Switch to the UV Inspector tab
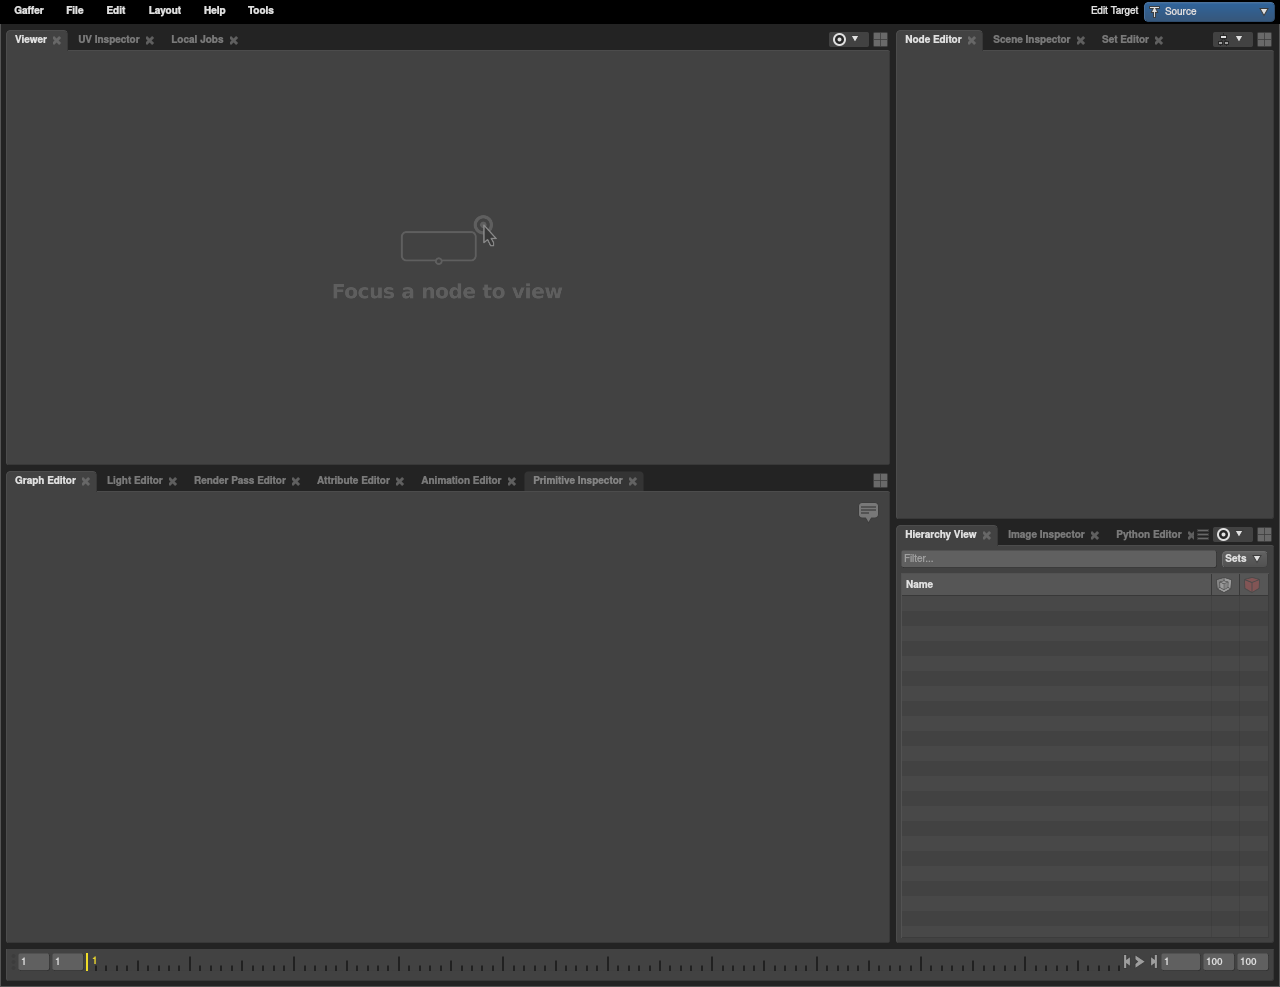 pyautogui.click(x=109, y=39)
